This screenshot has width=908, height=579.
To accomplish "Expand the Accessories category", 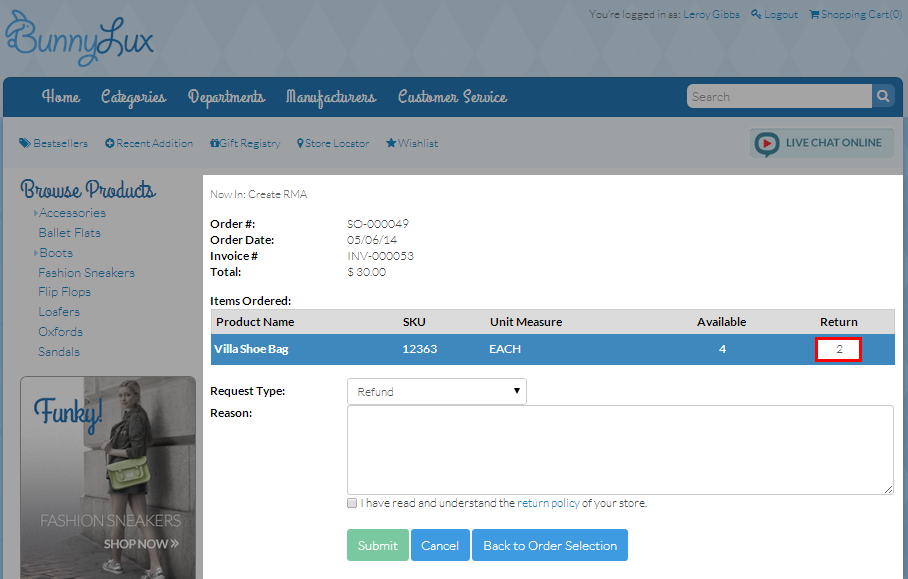I will tap(36, 213).
